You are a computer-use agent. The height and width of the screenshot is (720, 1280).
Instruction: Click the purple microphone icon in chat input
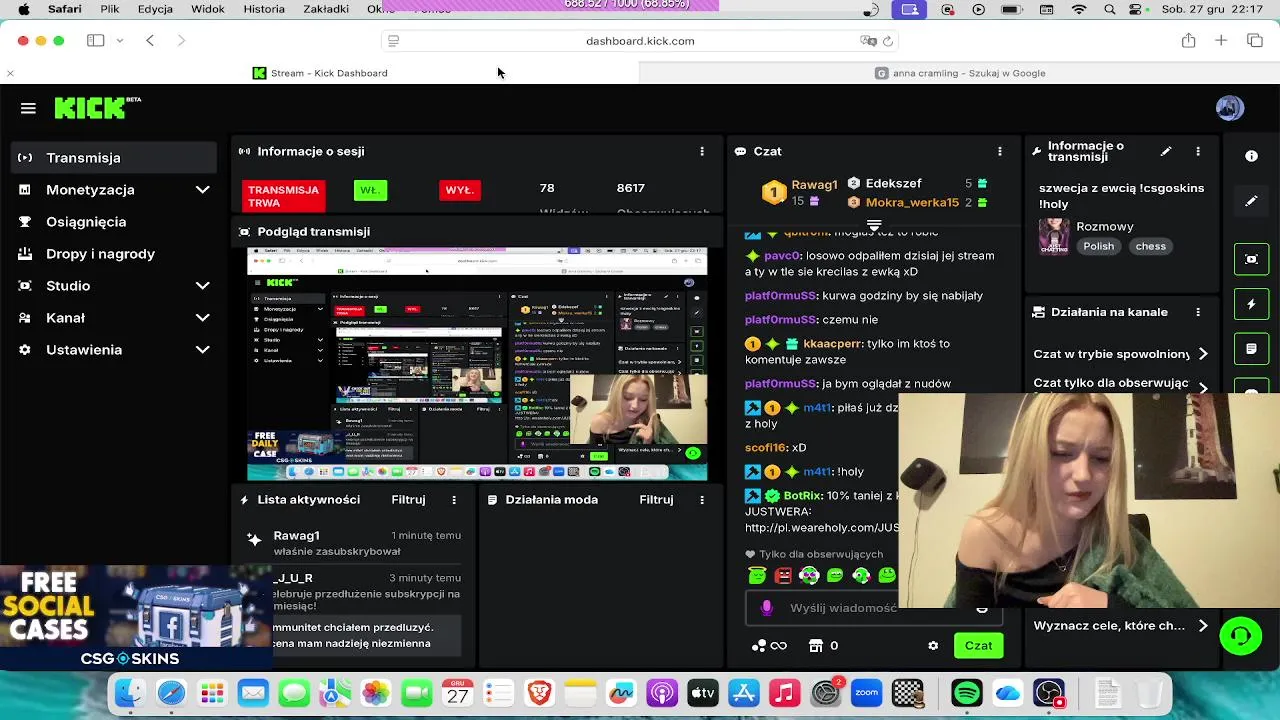click(x=767, y=608)
